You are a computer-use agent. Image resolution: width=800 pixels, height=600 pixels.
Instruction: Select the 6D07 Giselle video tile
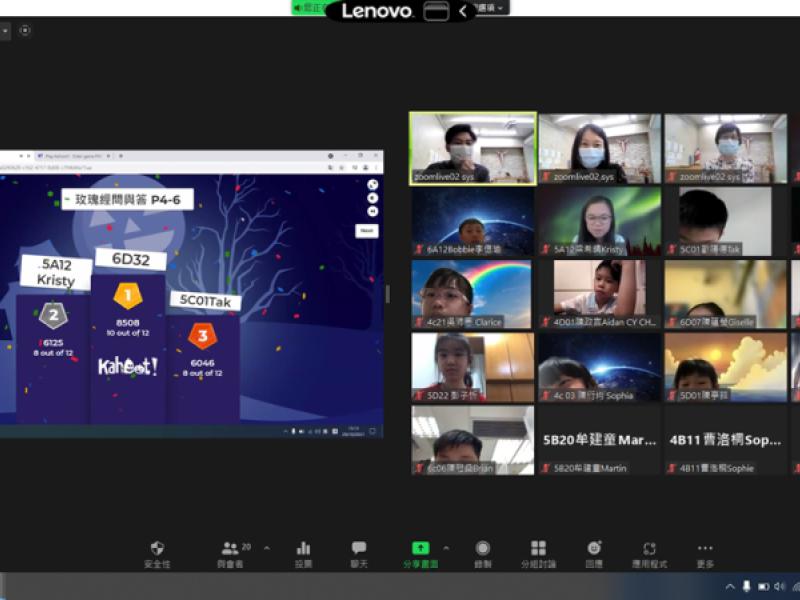pyautogui.click(x=726, y=294)
